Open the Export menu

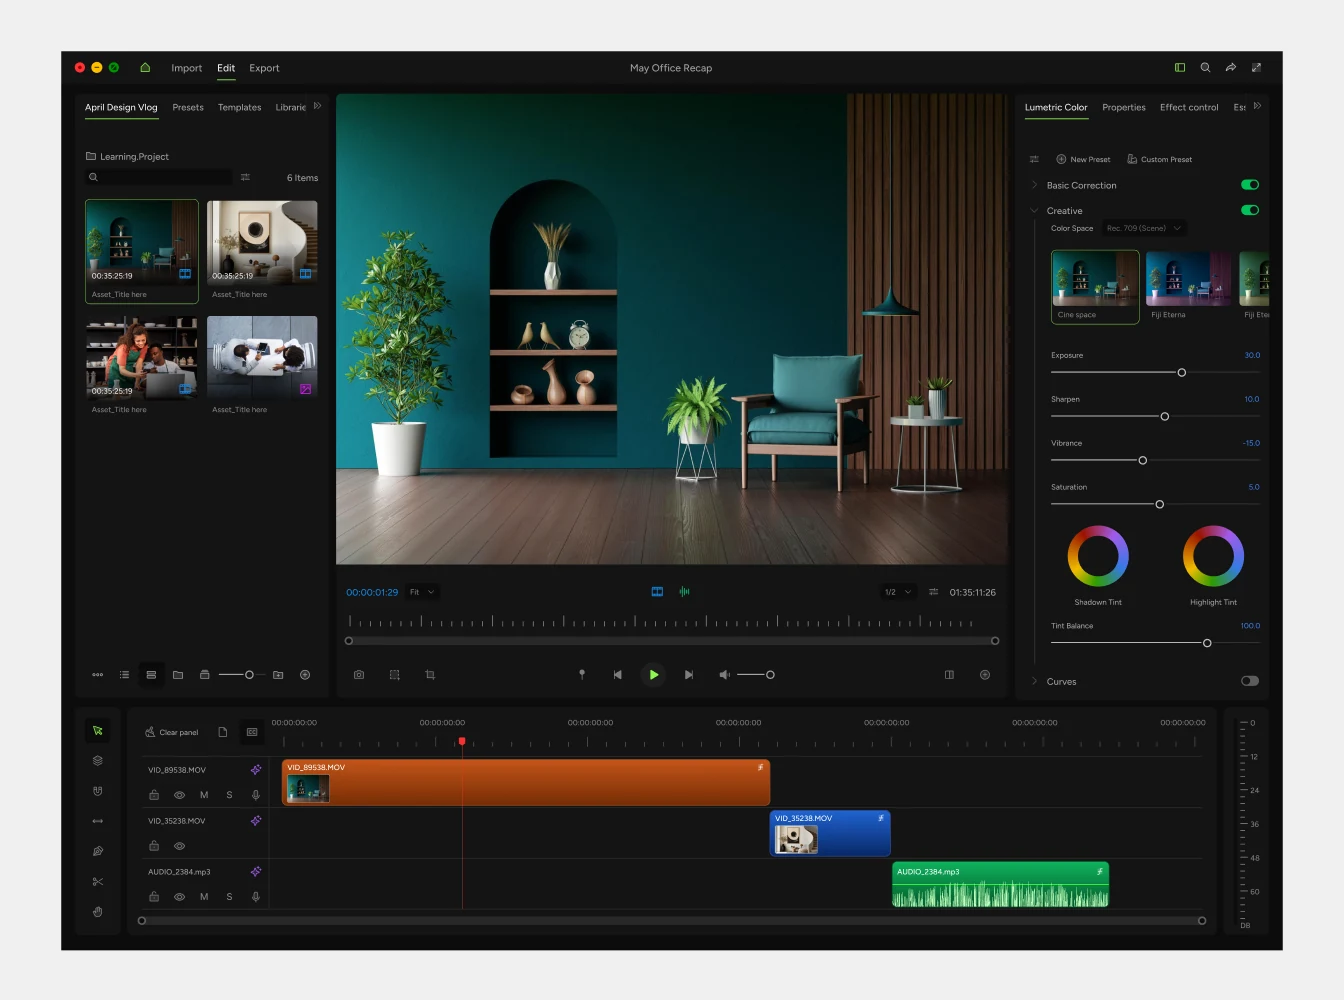(264, 68)
